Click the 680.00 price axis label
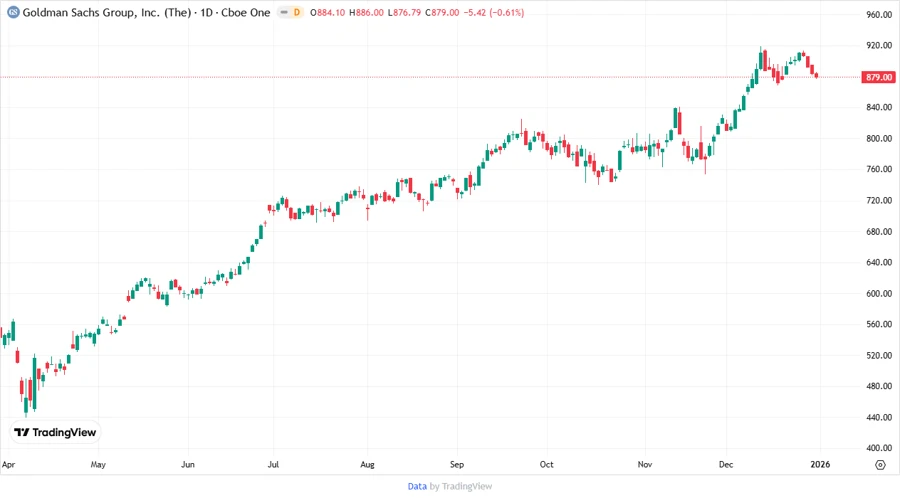 click(879, 231)
